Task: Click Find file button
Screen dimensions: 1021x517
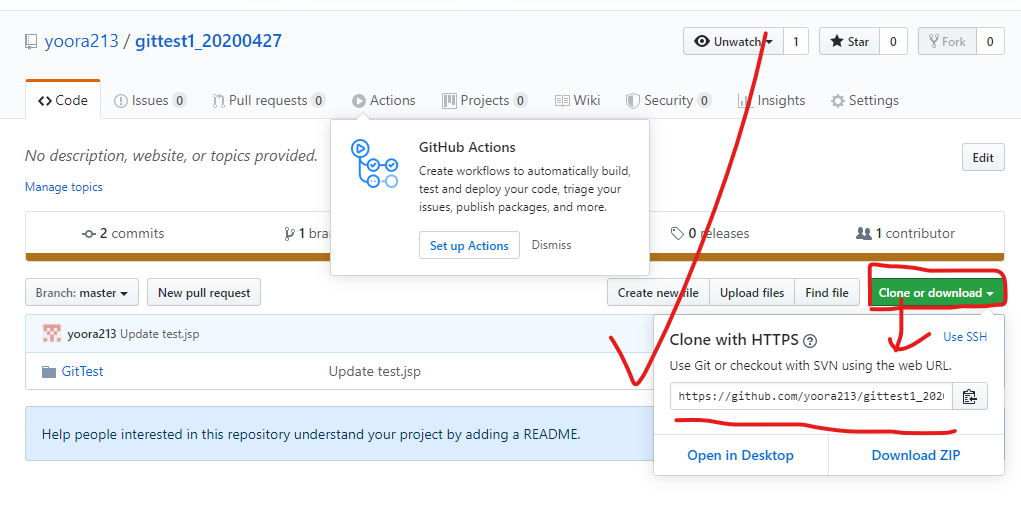Action: point(827,293)
